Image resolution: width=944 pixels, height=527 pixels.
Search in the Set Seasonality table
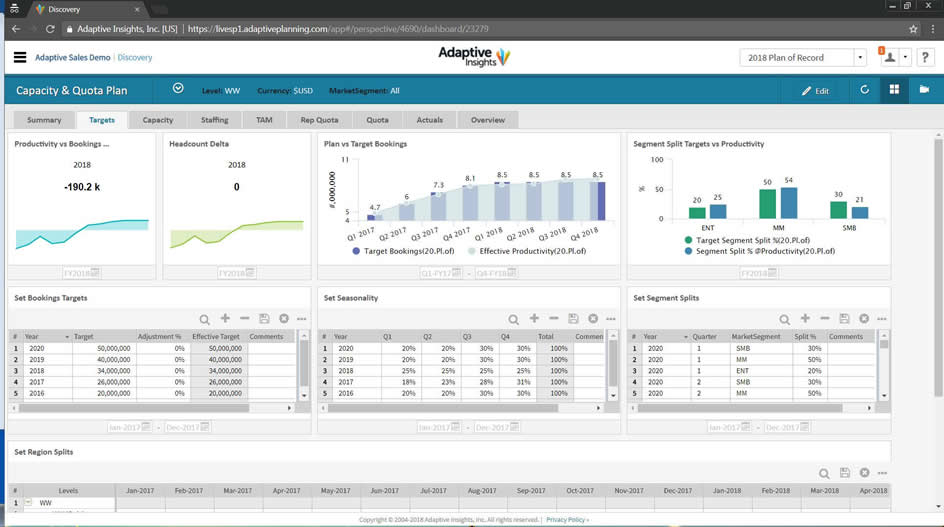click(514, 319)
